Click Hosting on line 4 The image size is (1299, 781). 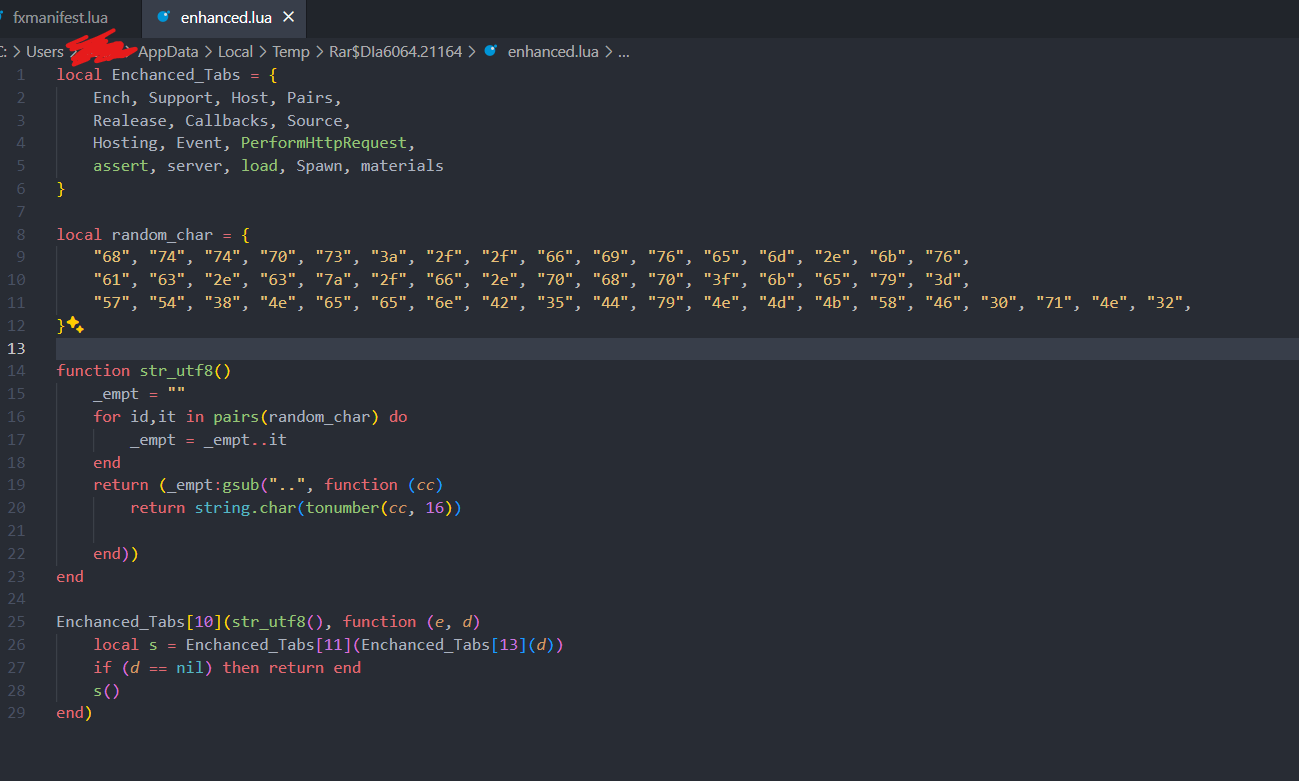[x=126, y=143]
